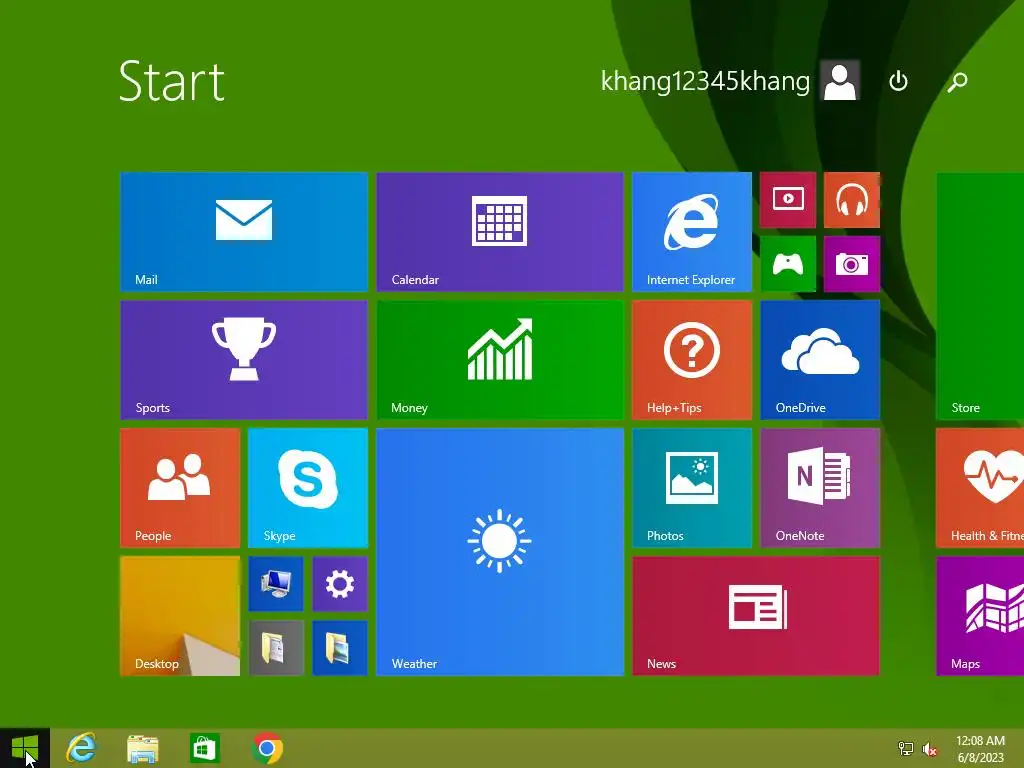Open the Music headphones tile

[x=852, y=200]
